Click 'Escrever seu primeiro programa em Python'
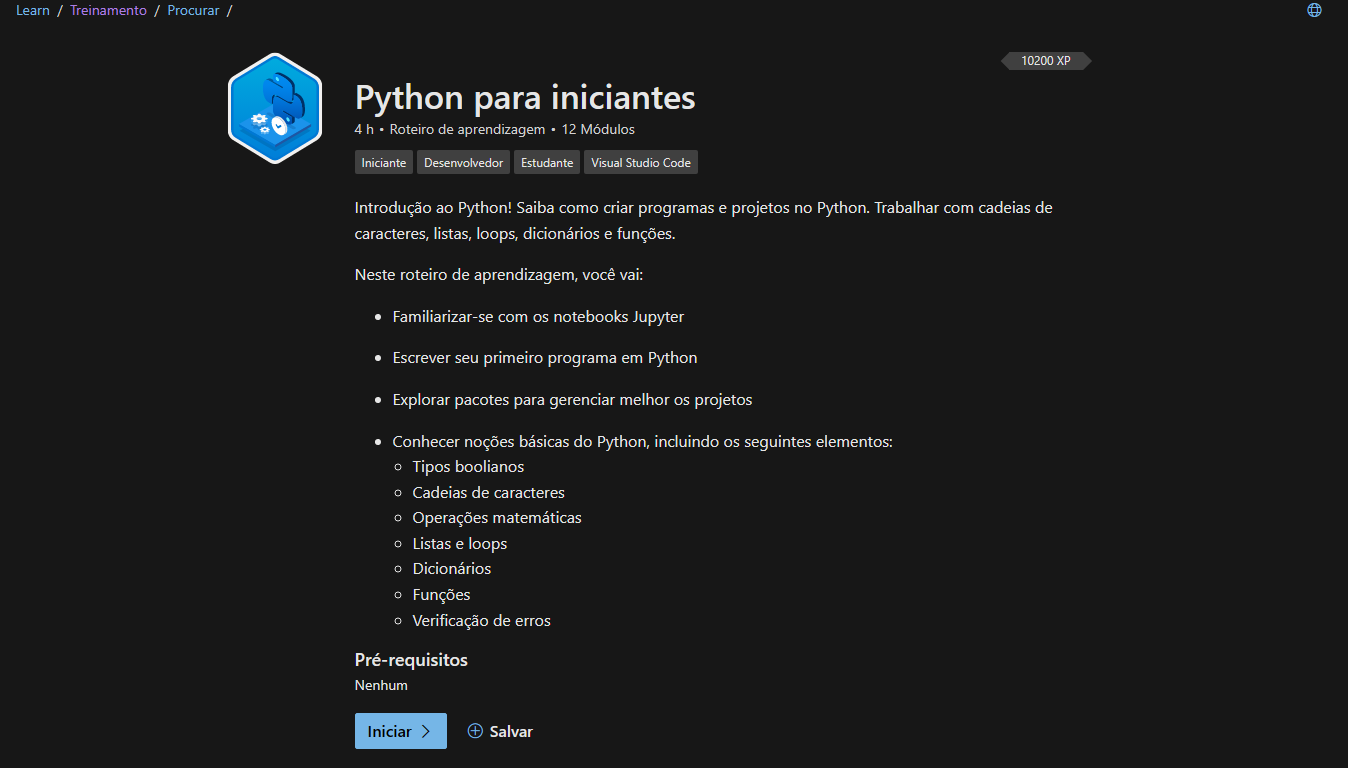This screenshot has width=1348, height=768. point(545,358)
